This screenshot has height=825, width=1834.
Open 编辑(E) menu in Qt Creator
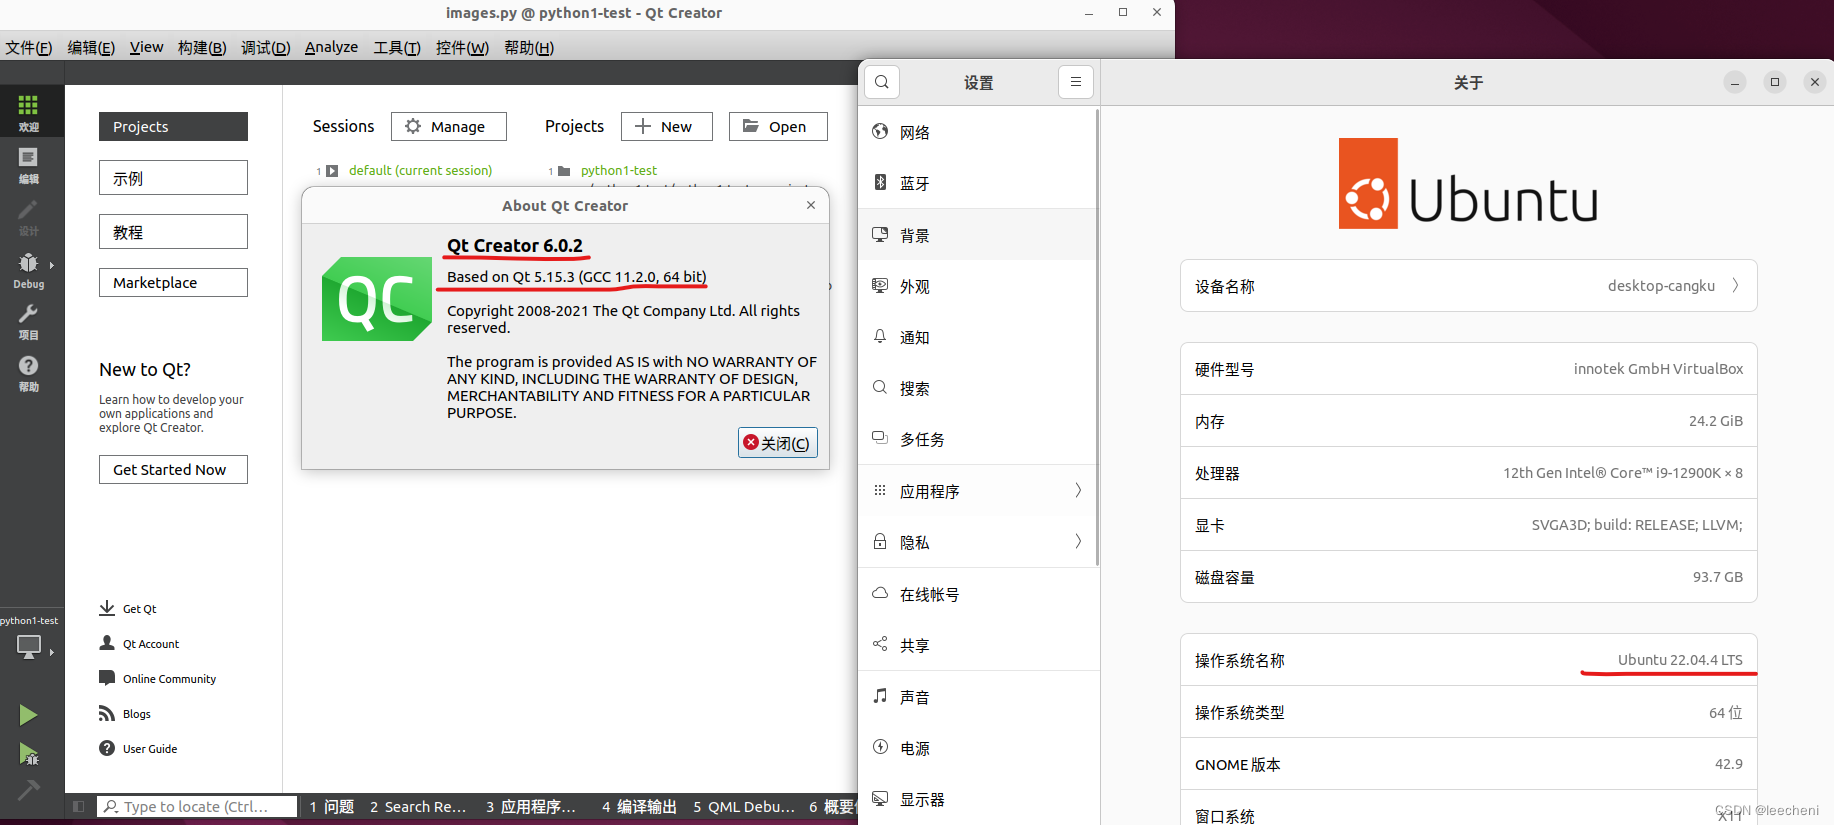91,47
